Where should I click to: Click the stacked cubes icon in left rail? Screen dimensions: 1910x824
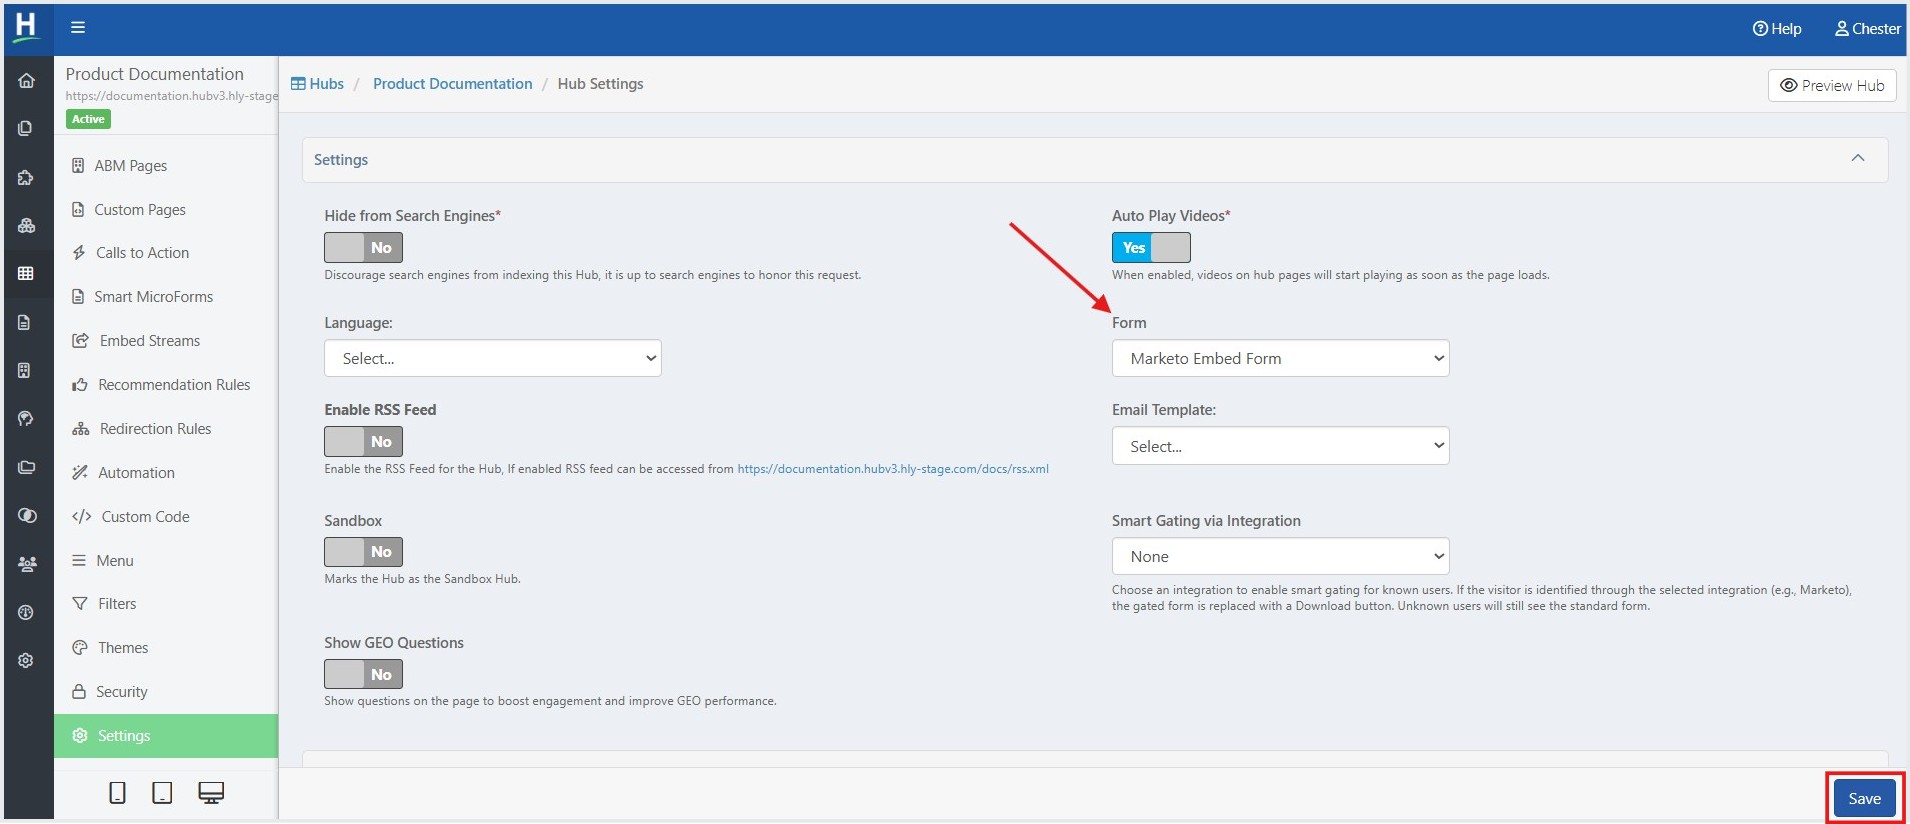26,226
